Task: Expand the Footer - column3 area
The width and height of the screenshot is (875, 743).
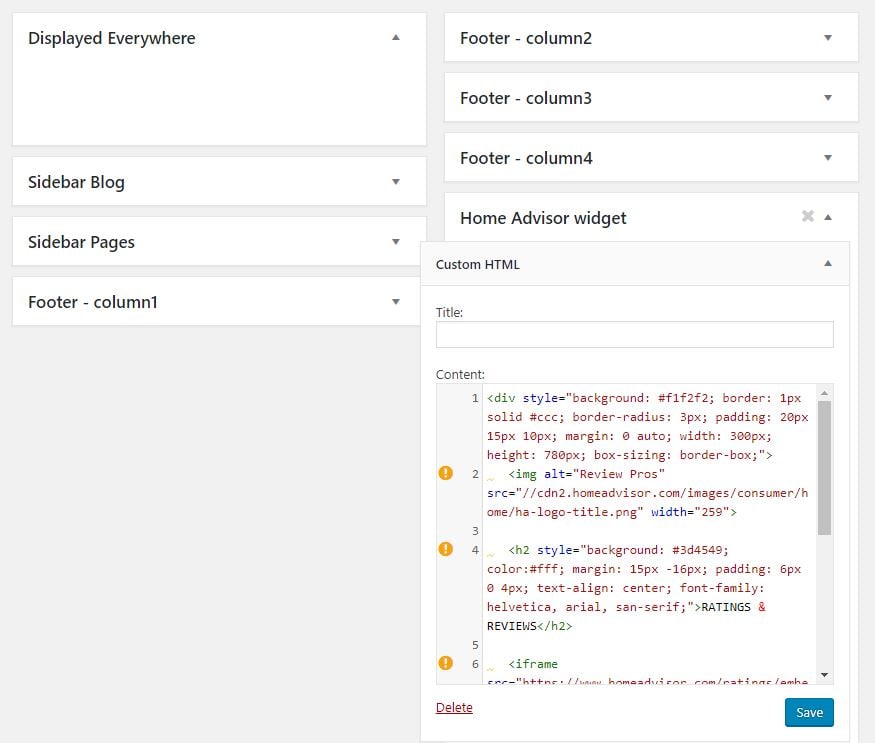Action: (828, 98)
